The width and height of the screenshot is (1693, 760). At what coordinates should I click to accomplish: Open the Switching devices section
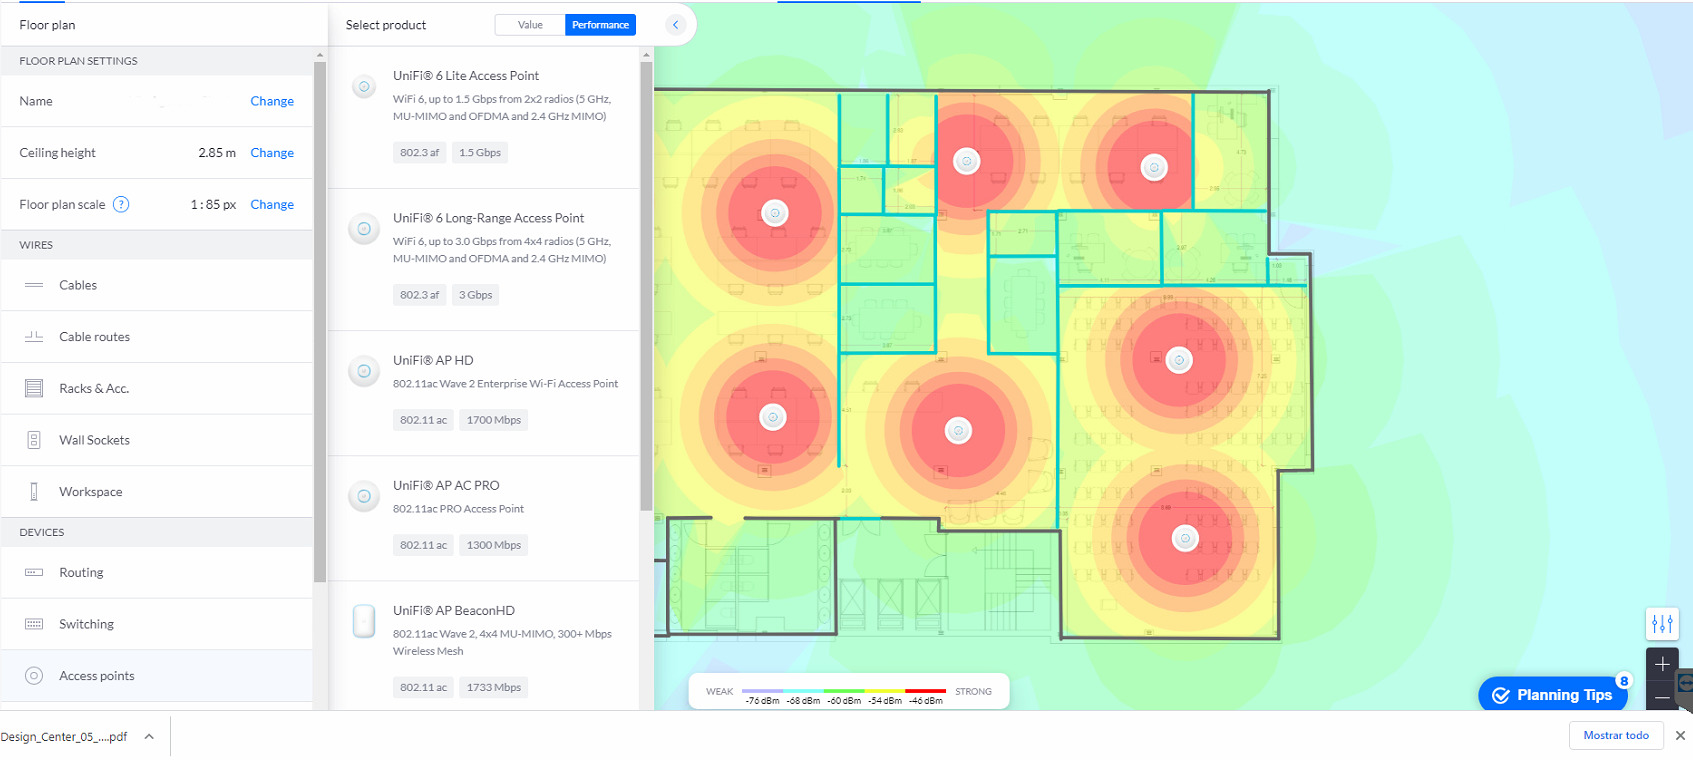86,624
